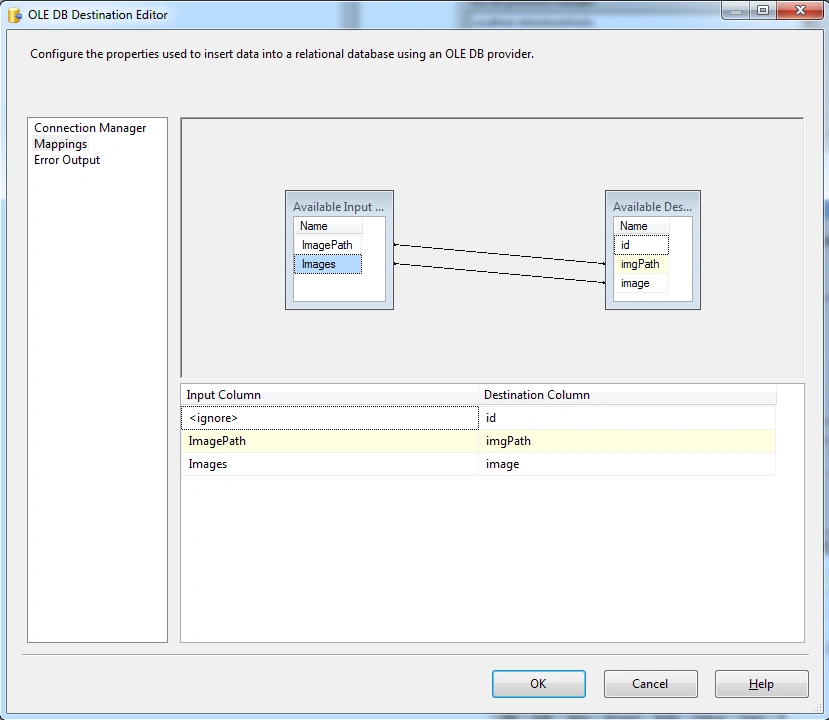Screen dimensions: 829x720
Task: Select ImagePath in Available Input Columns box
Action: (x=327, y=245)
